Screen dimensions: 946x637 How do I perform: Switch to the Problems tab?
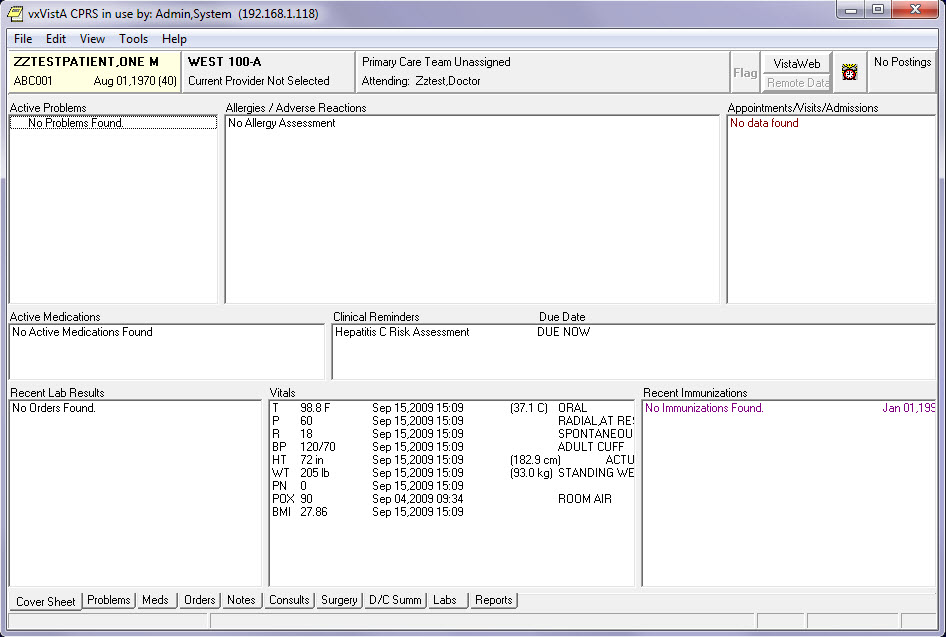coord(109,600)
